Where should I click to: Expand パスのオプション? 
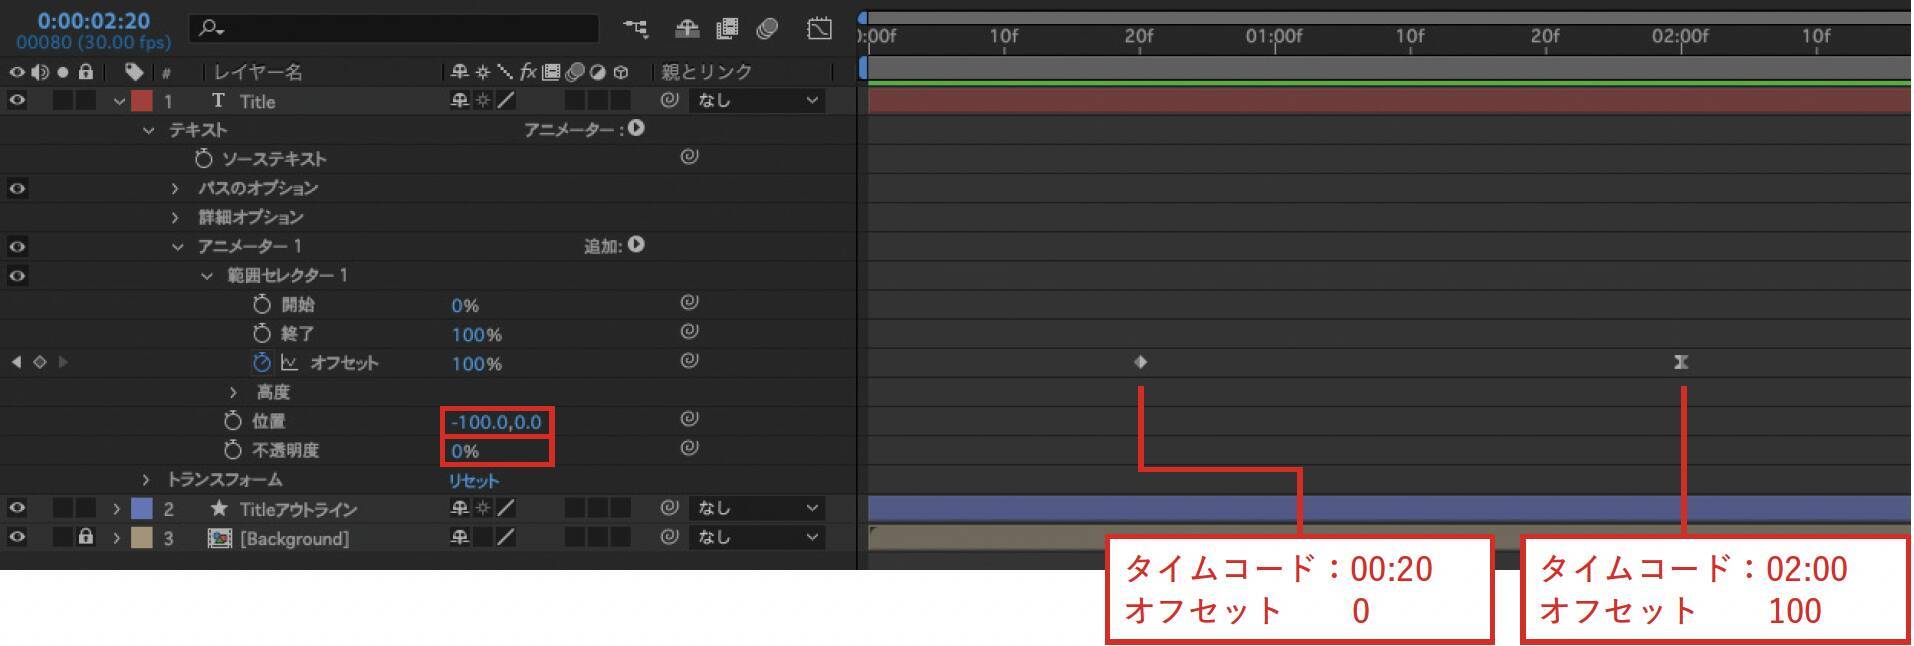tap(175, 188)
